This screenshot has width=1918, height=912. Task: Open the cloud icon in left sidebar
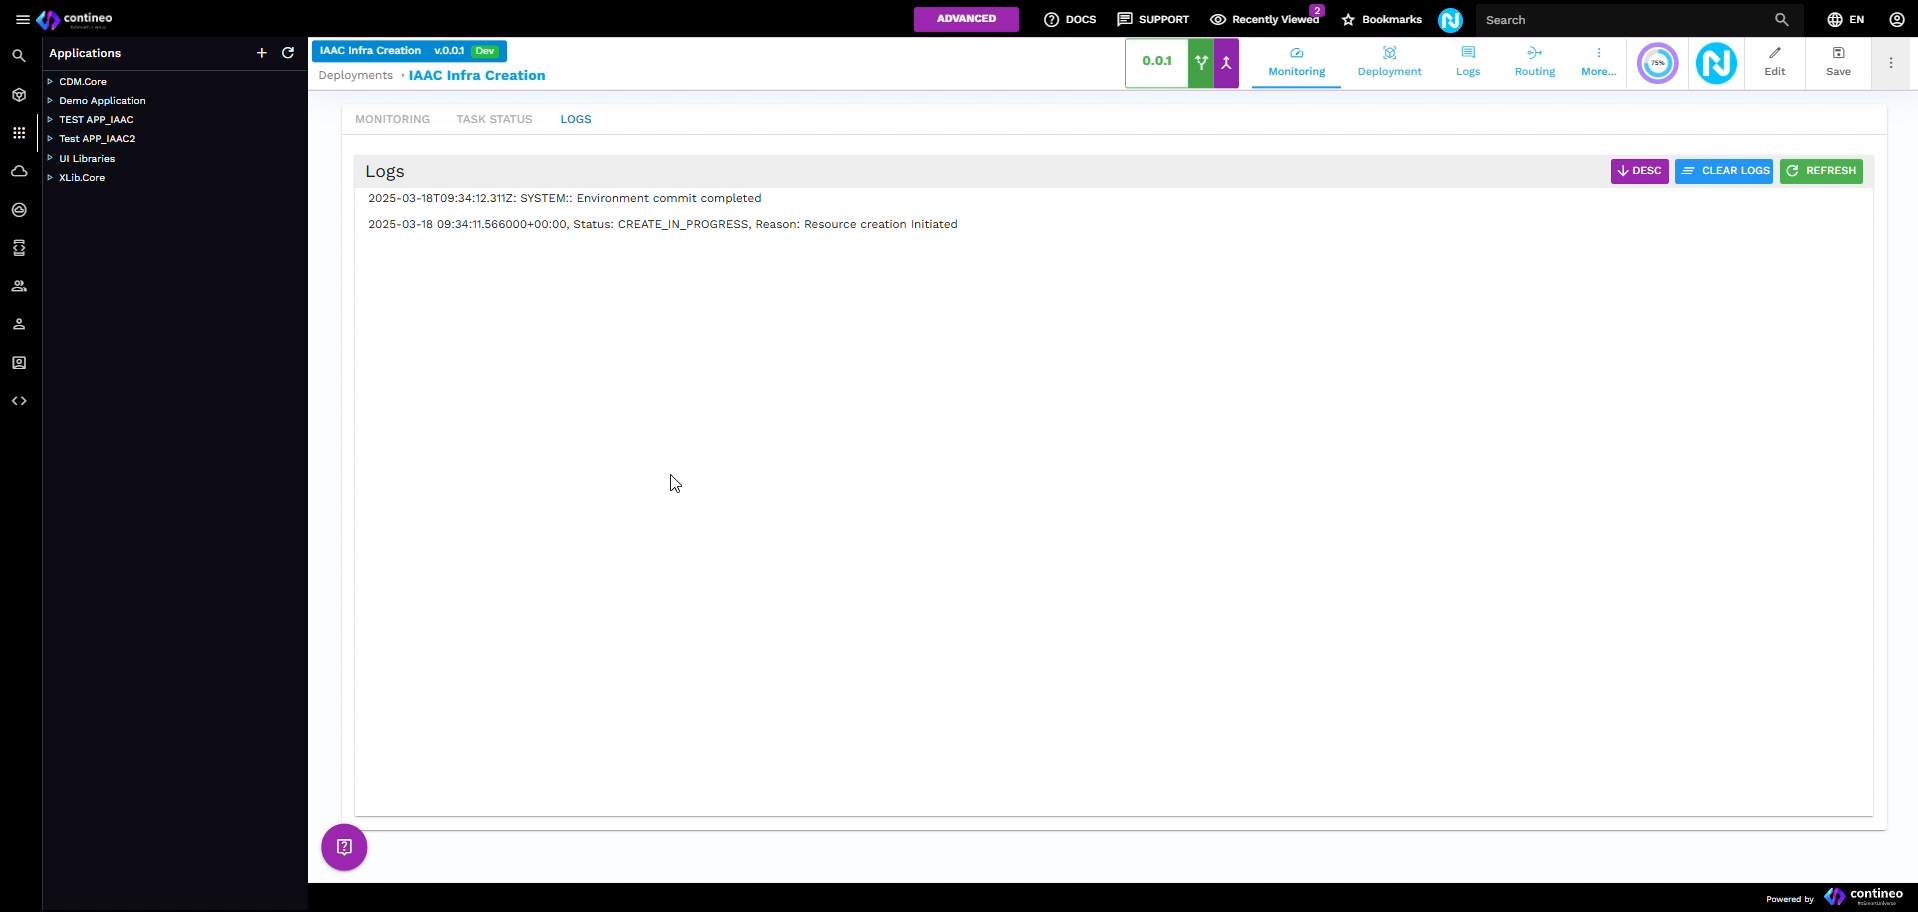(19, 171)
